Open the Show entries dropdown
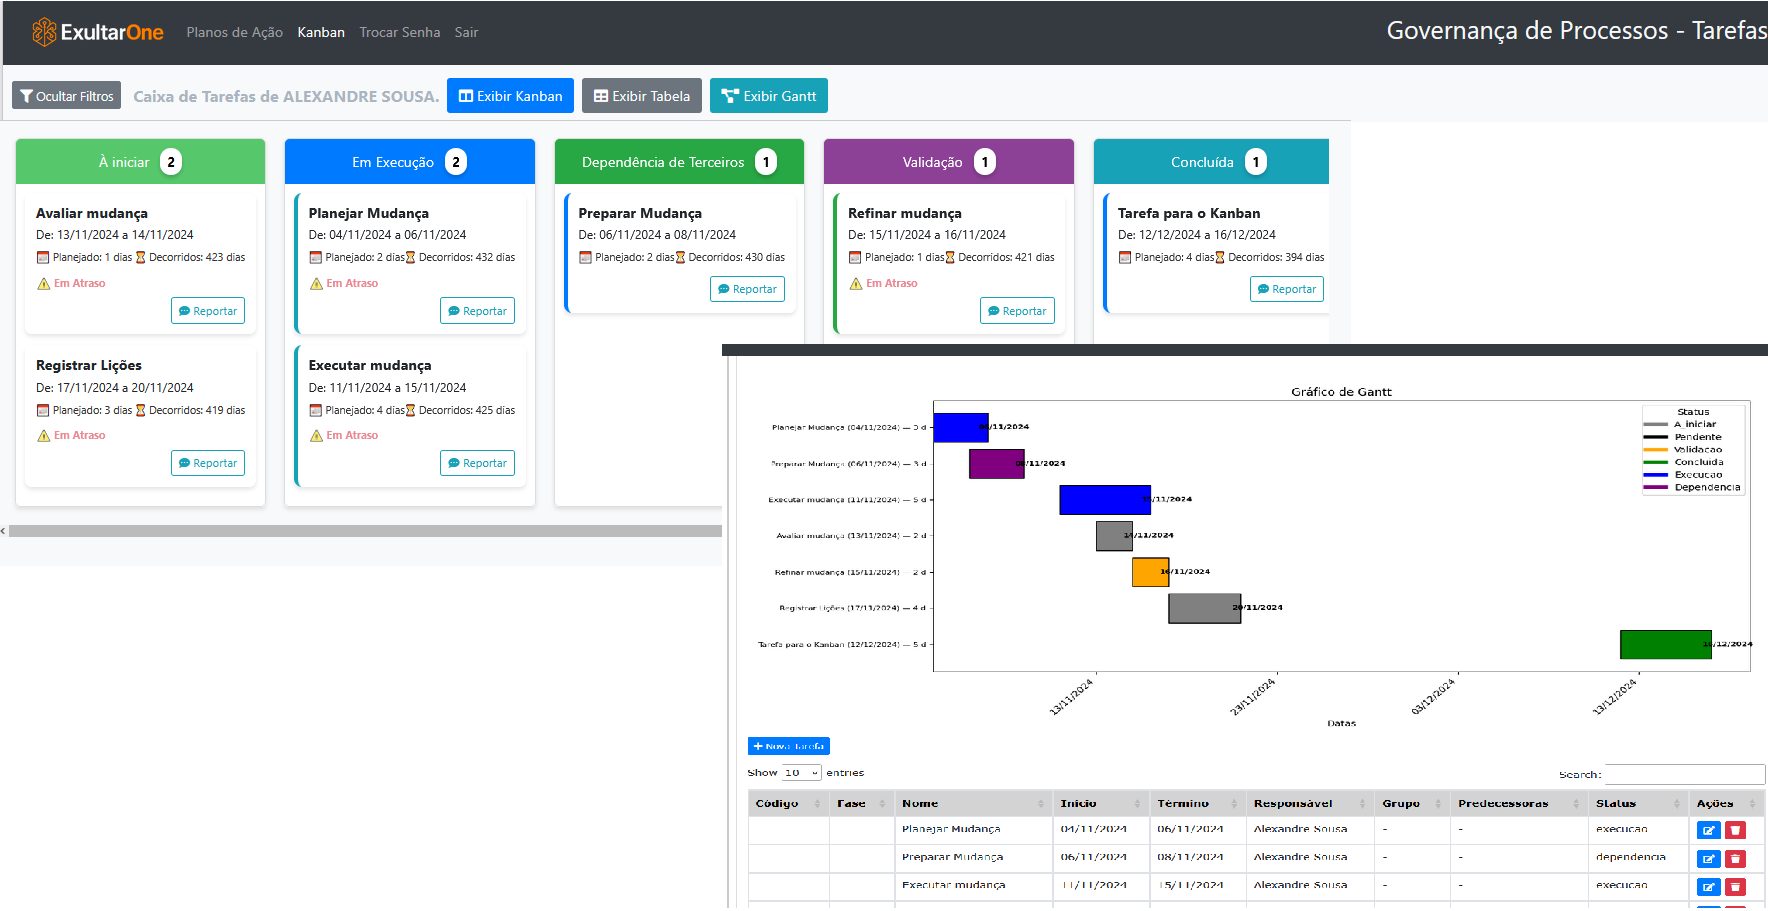This screenshot has height=911, width=1768. click(800, 772)
